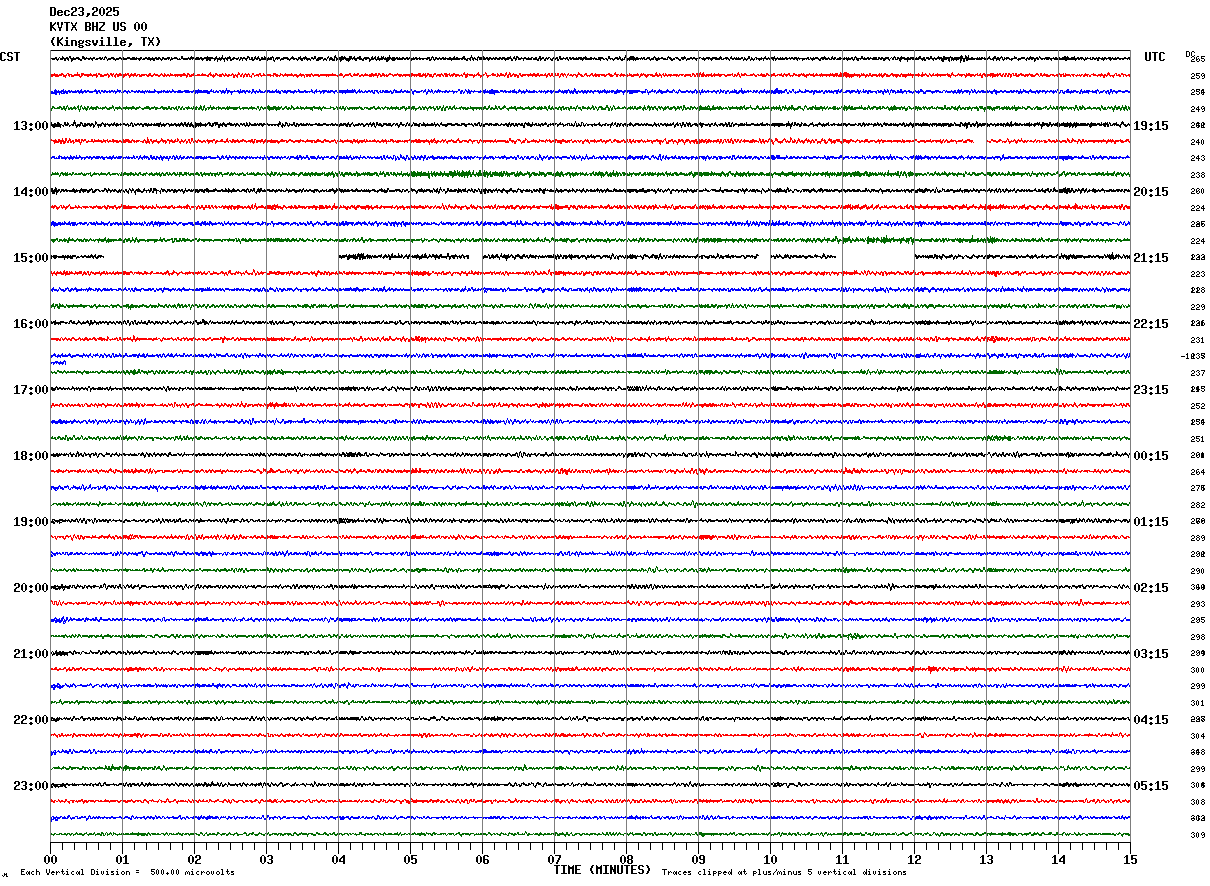The image size is (1210, 886).
Task: Click the DC offset value -1035
Action: 1193,356
